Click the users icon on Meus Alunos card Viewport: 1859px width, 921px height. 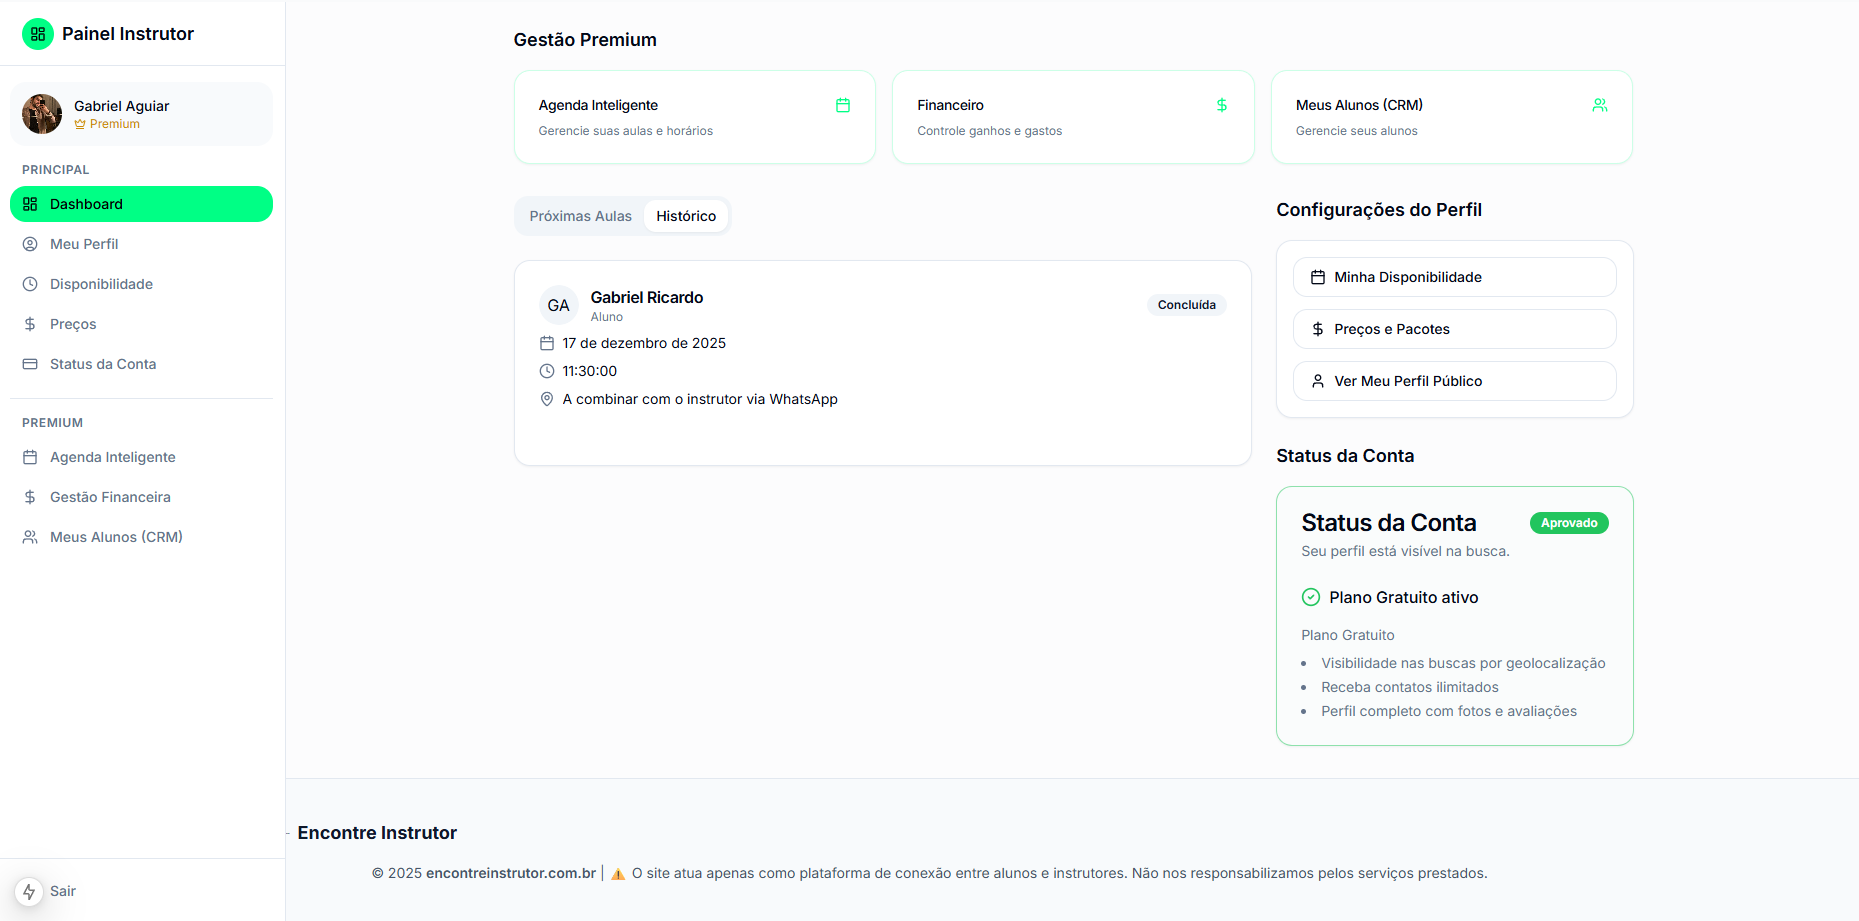pos(1600,104)
